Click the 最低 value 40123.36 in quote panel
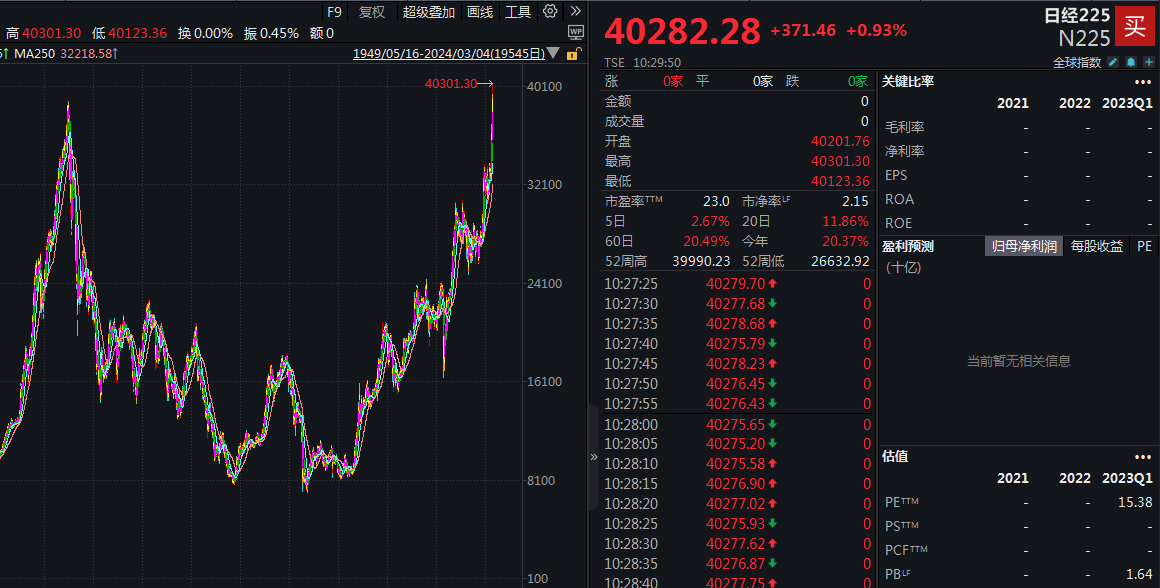Image resolution: width=1160 pixels, height=588 pixels. pos(840,181)
